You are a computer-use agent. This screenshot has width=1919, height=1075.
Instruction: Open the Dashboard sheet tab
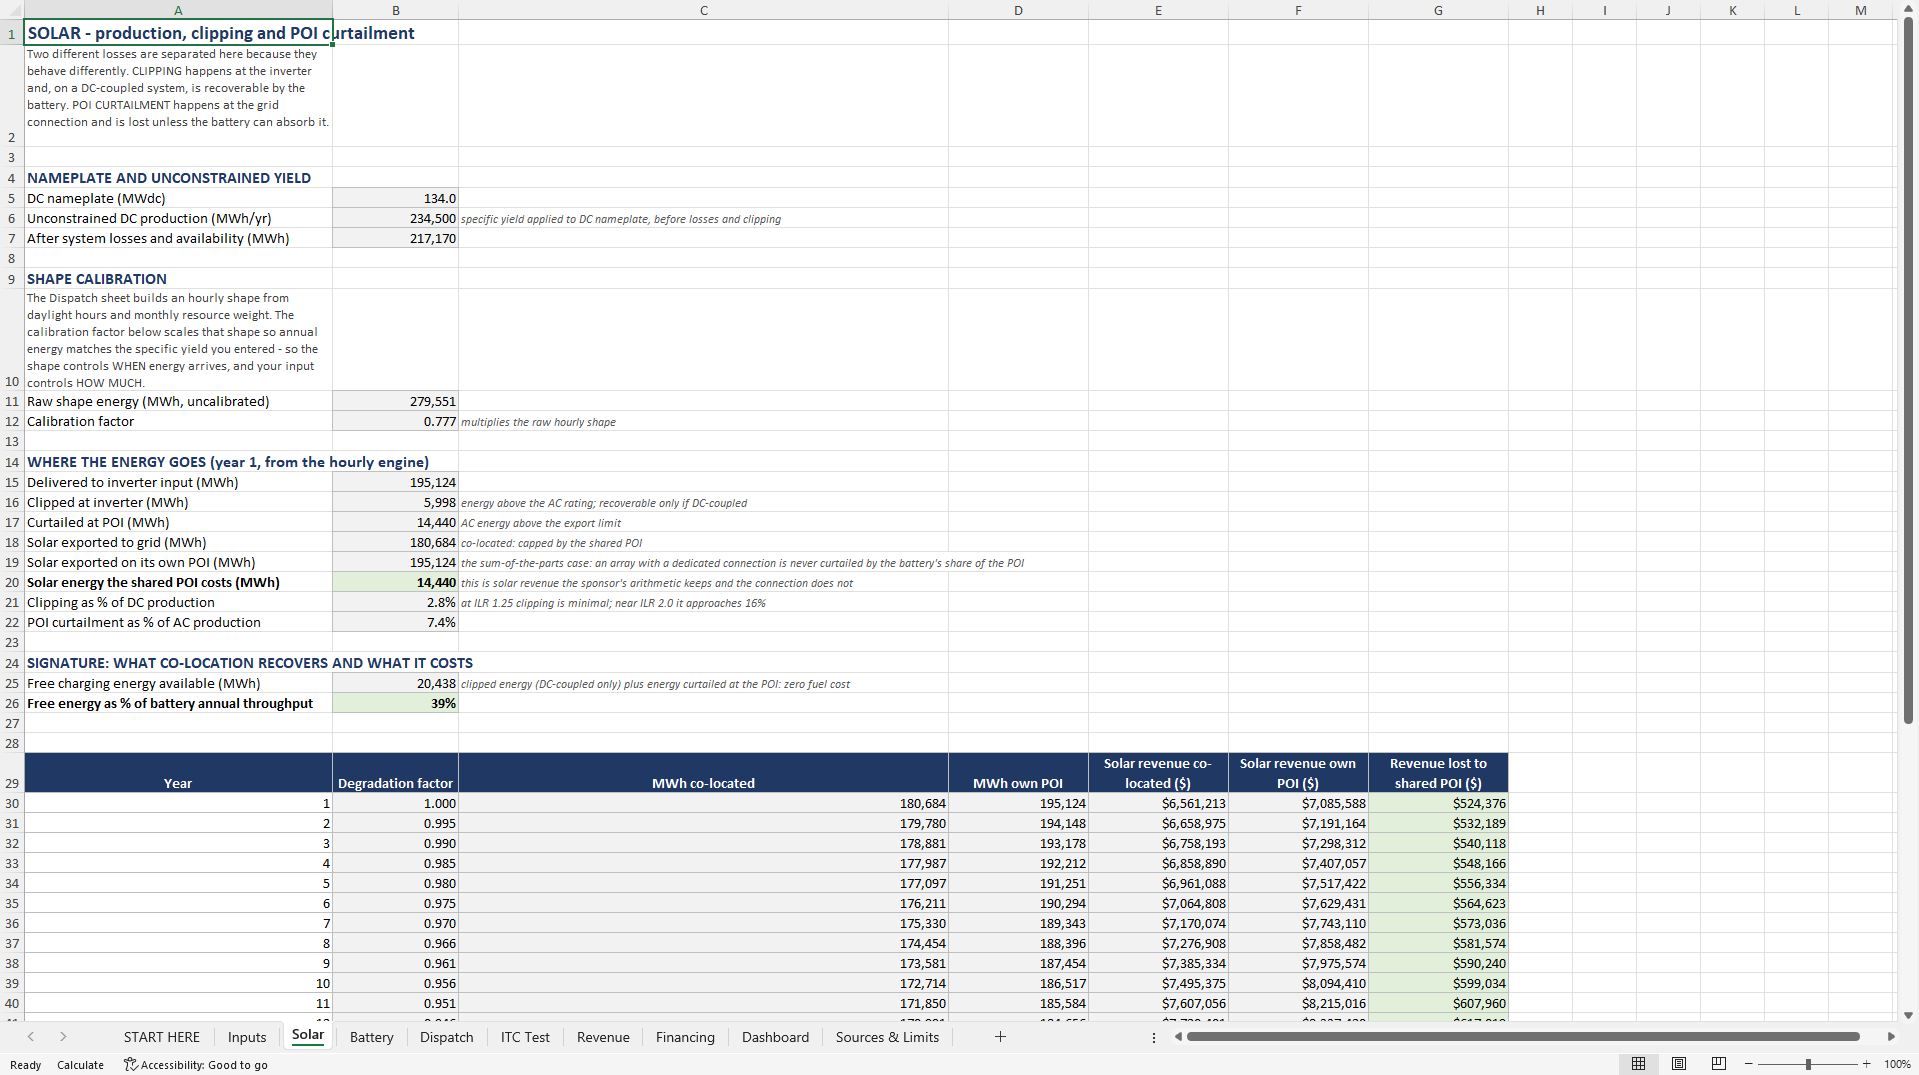775,1037
